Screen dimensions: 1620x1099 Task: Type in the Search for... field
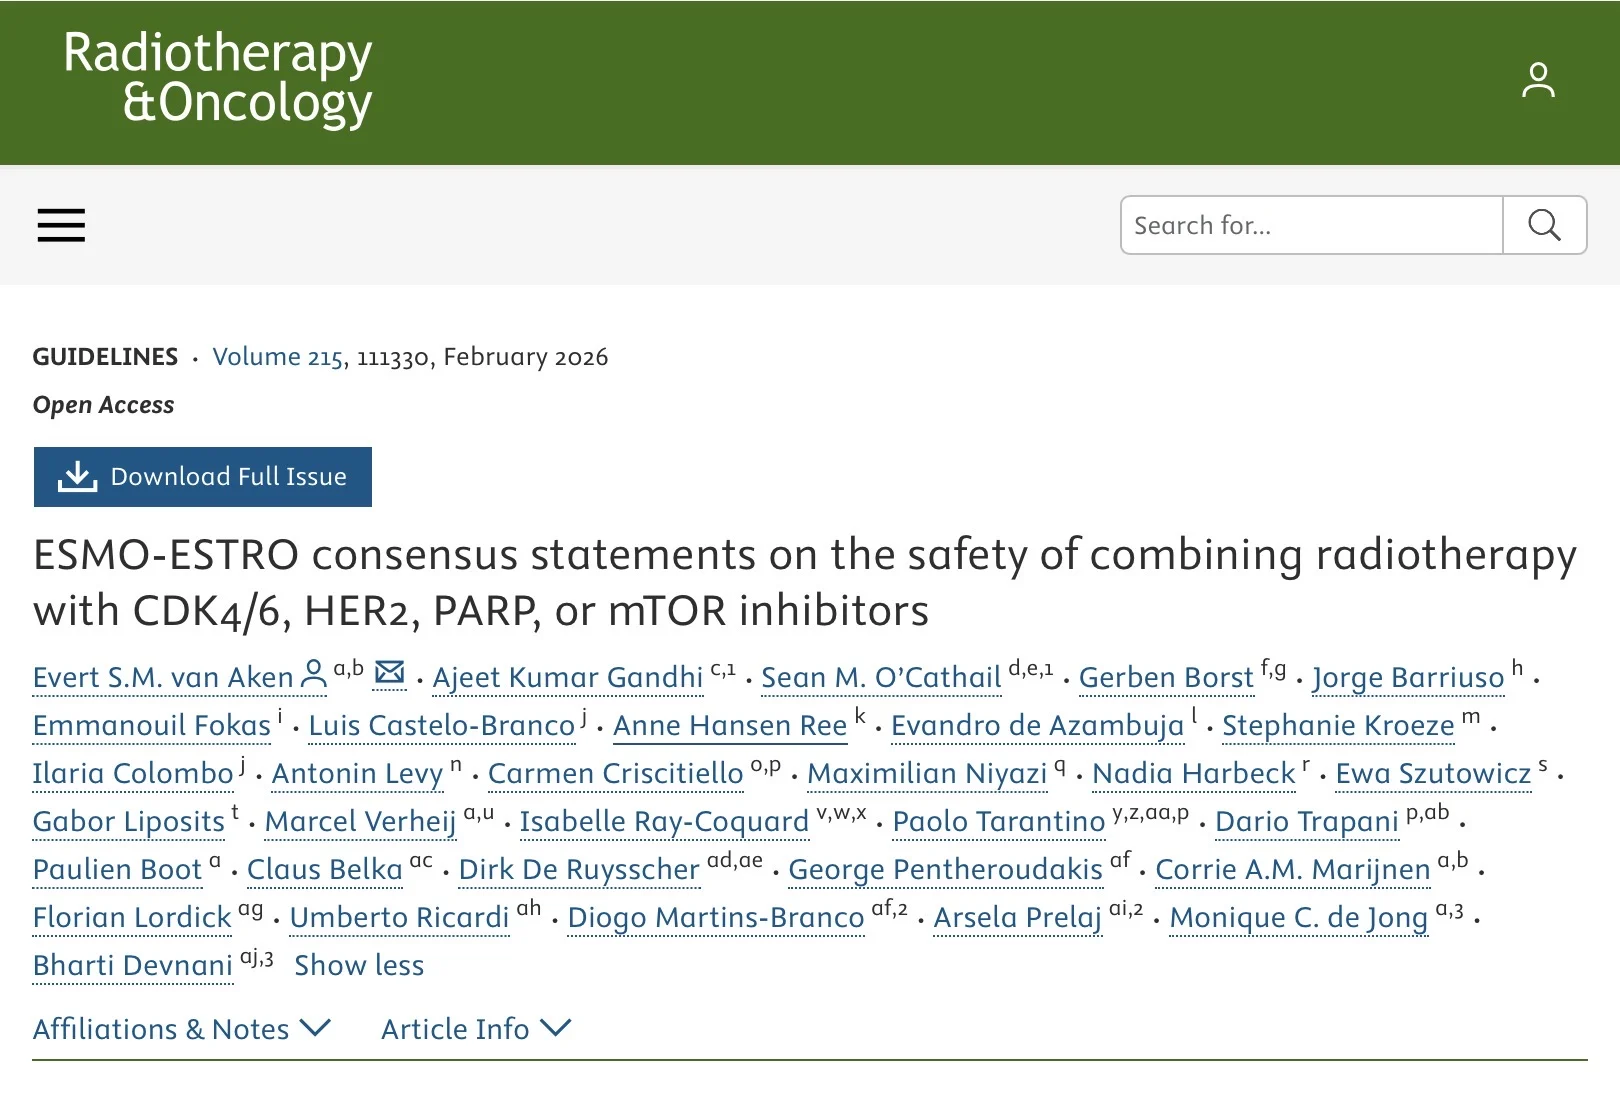click(x=1311, y=225)
